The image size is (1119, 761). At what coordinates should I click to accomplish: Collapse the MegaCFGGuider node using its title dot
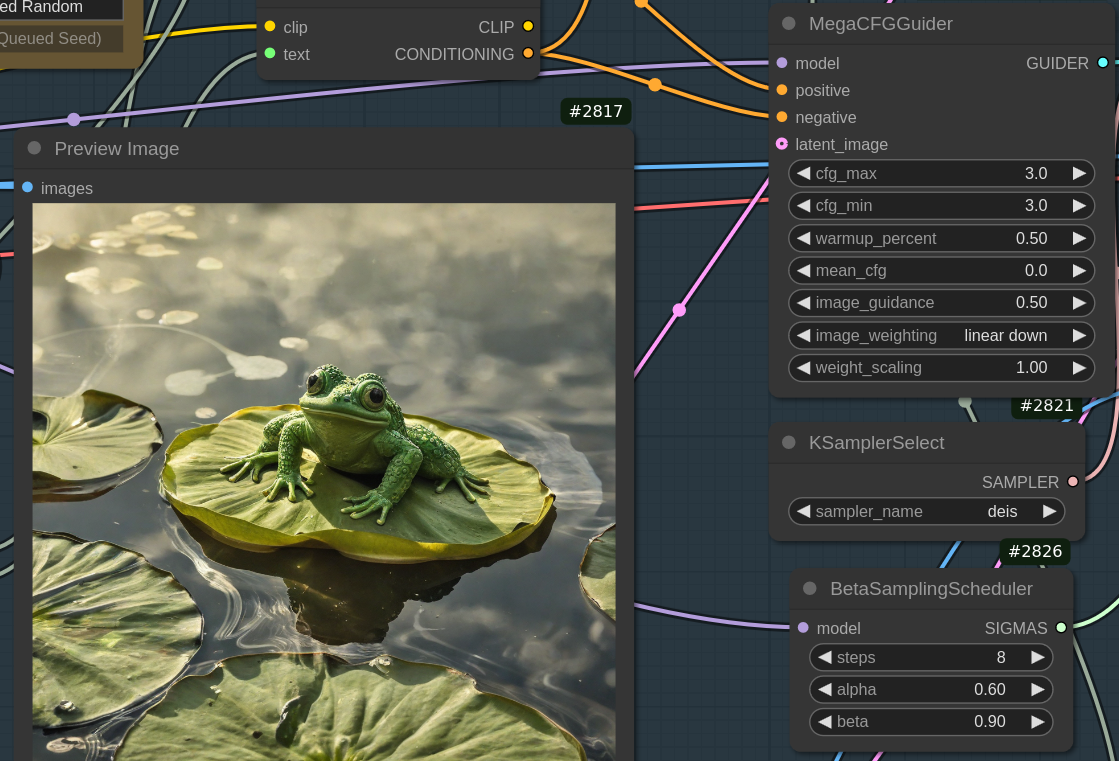(789, 24)
